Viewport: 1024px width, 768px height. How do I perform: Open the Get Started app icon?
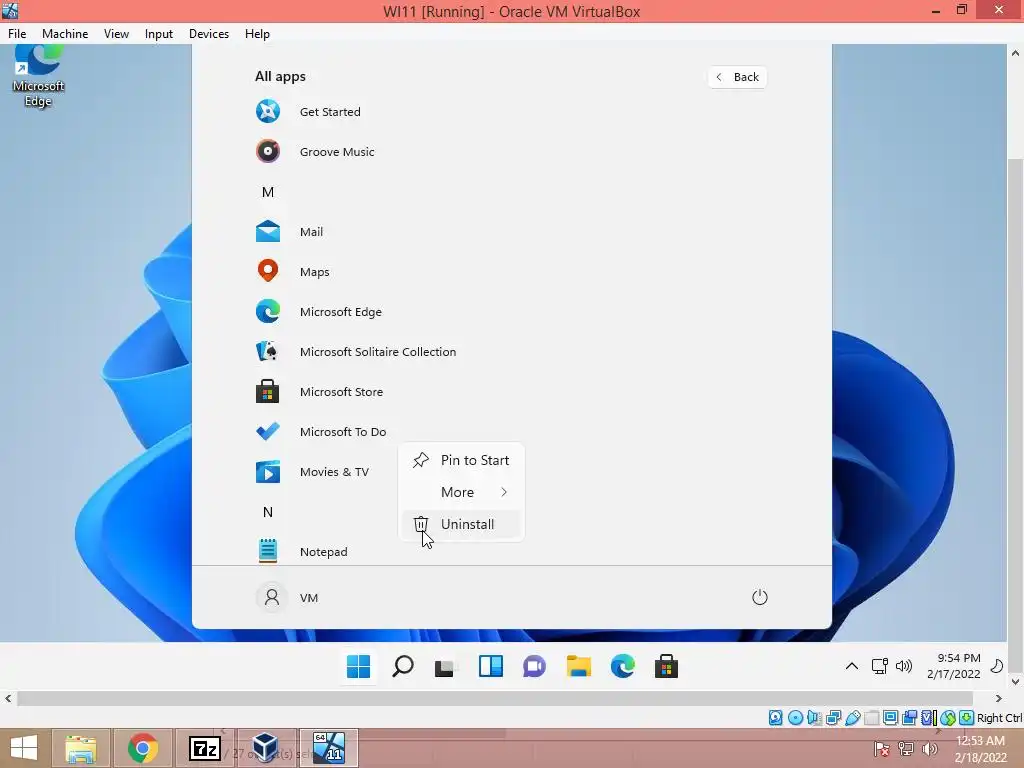268,112
